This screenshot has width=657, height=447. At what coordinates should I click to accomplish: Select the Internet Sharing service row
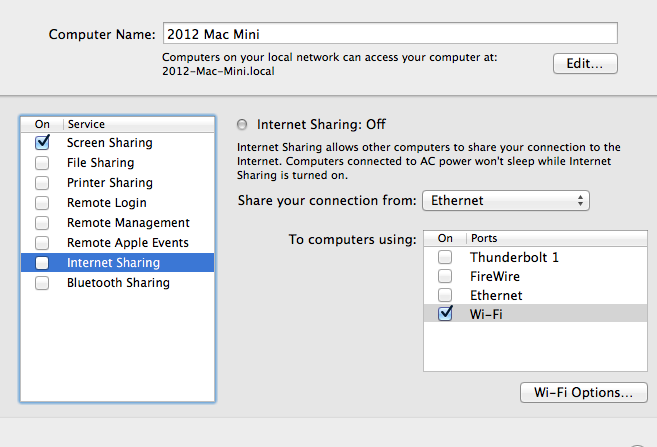pos(117,263)
